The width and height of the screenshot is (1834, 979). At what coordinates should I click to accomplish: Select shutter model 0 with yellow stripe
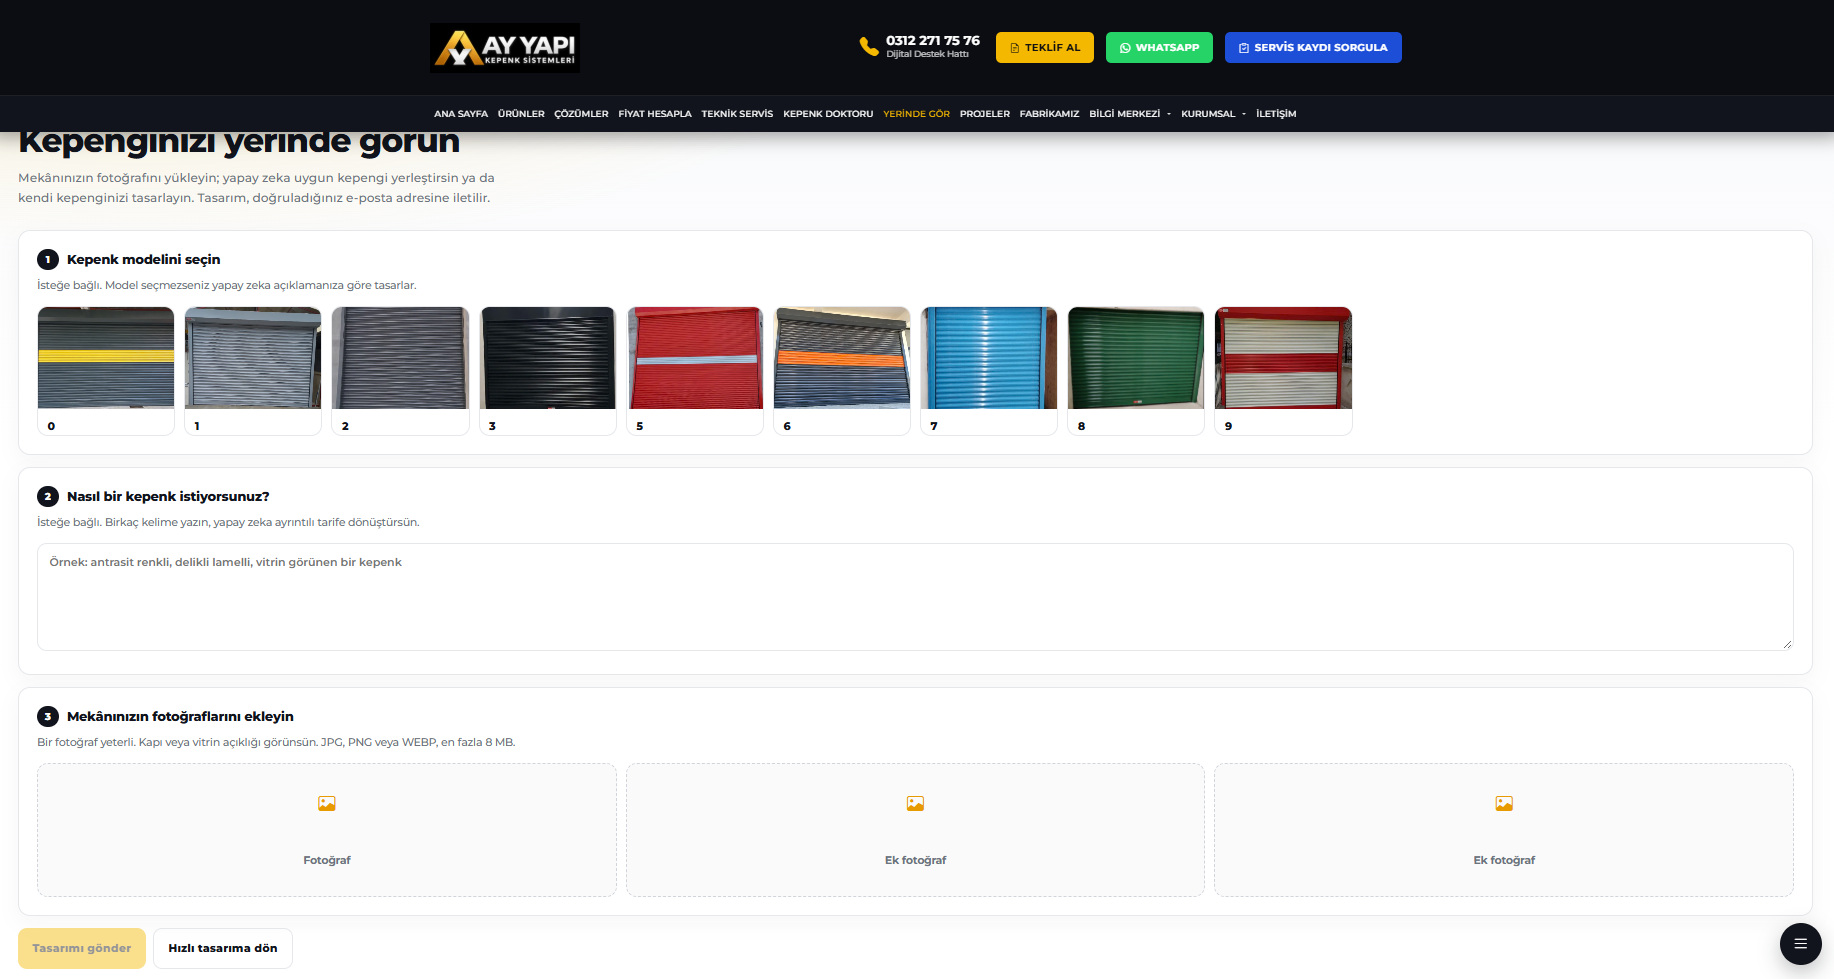point(106,371)
